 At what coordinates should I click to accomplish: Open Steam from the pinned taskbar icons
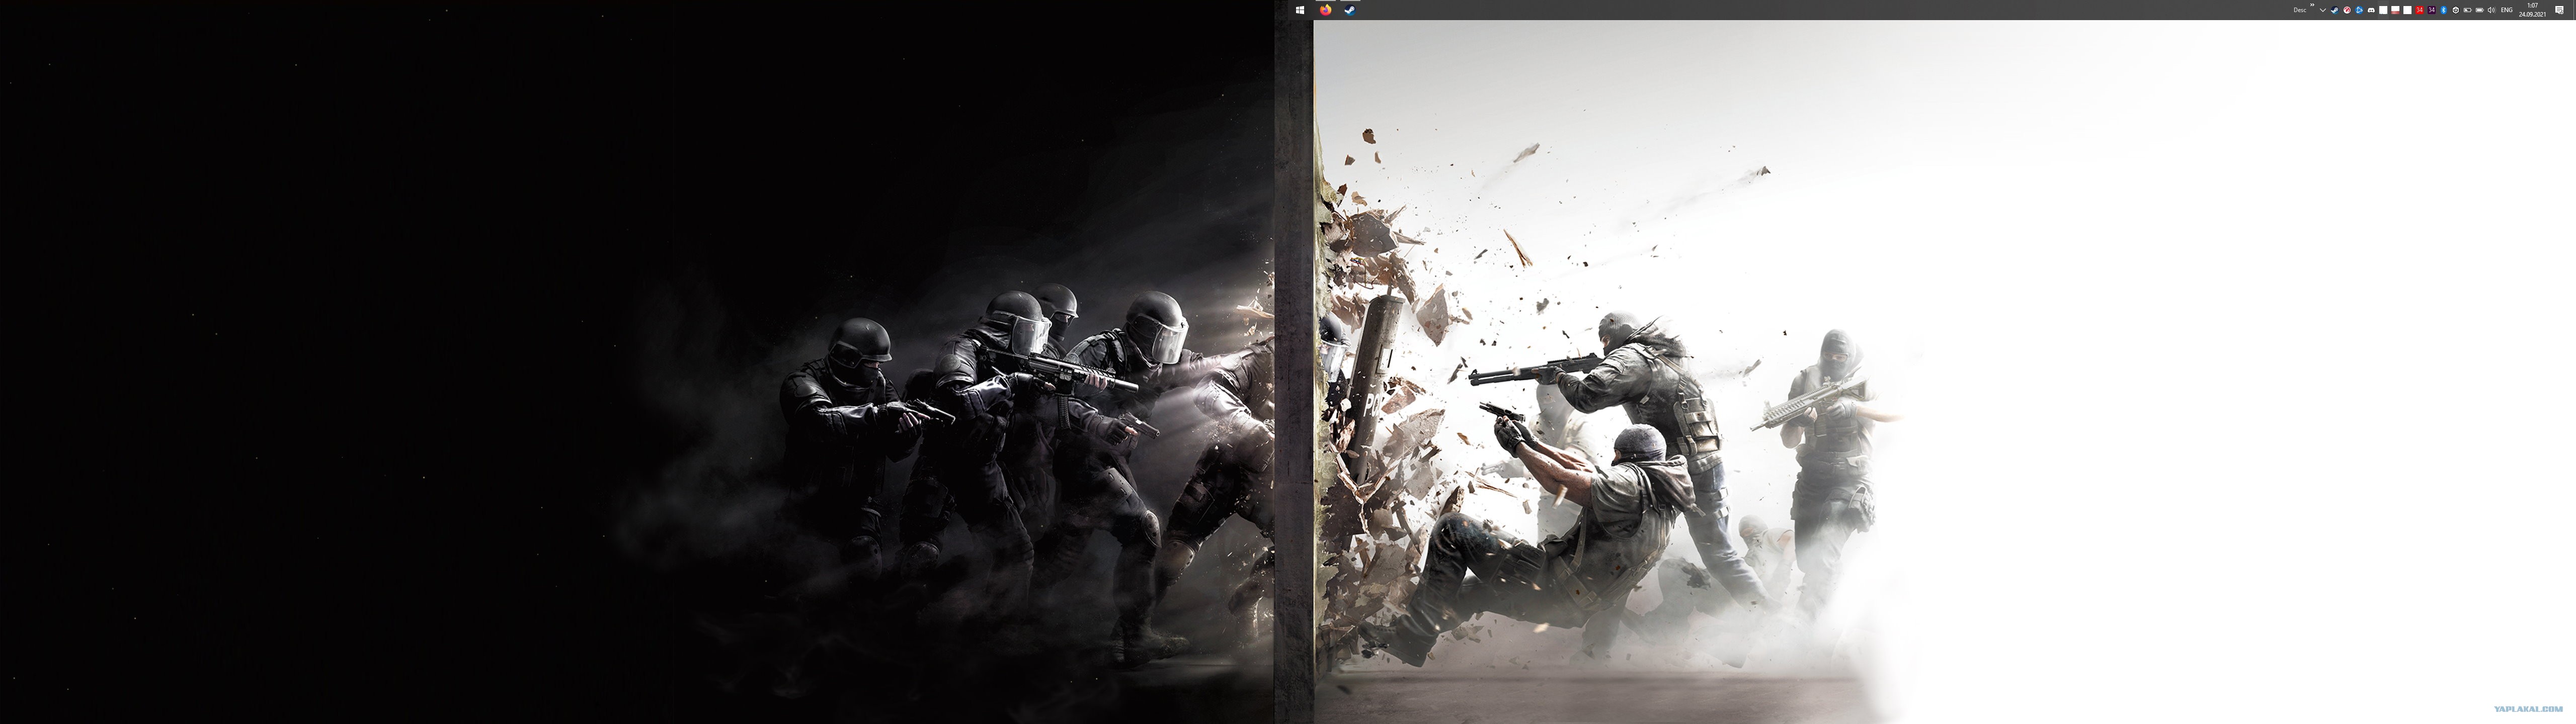(x=1349, y=10)
